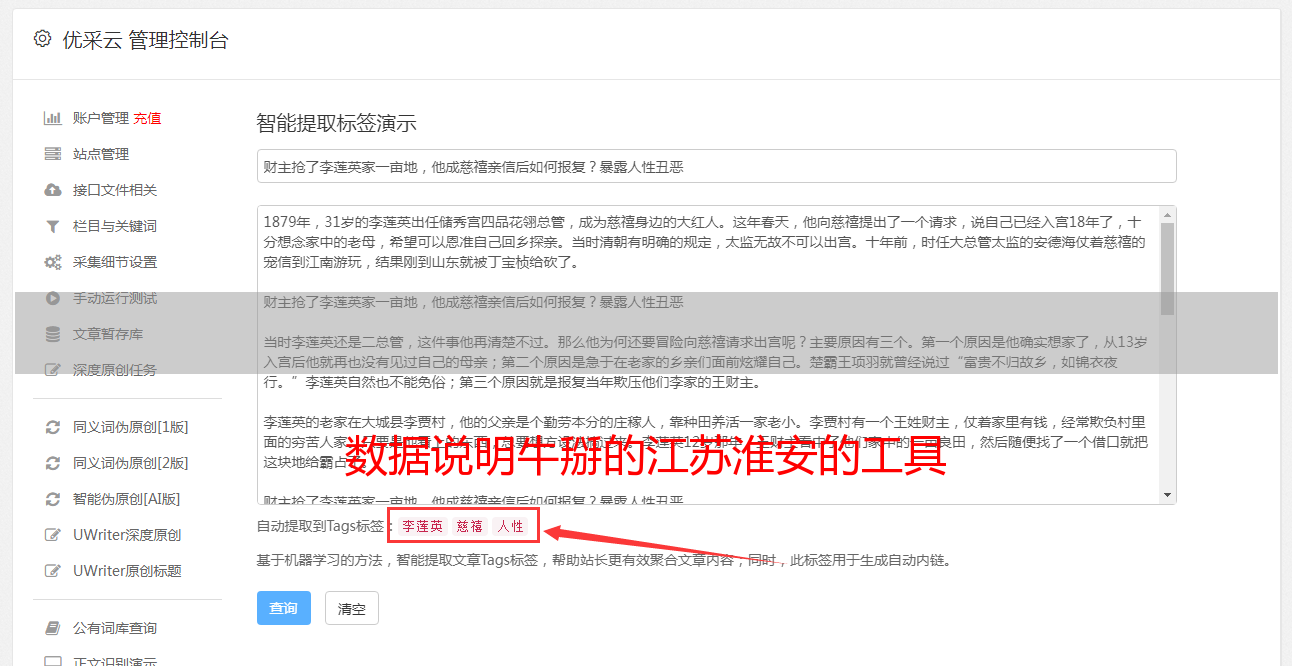Open 账户管理 via its bar chart icon
The height and width of the screenshot is (666, 1292).
coord(53,118)
